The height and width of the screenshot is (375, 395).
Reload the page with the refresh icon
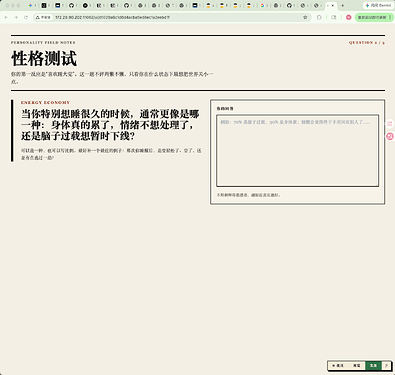click(26, 17)
